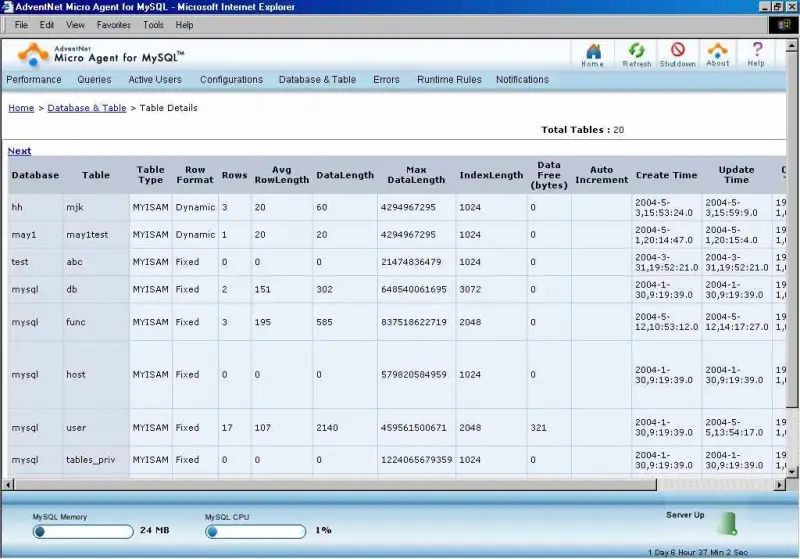The image size is (800, 559).
Task: Click the Windows flag throbber icon
Action: [783, 25]
